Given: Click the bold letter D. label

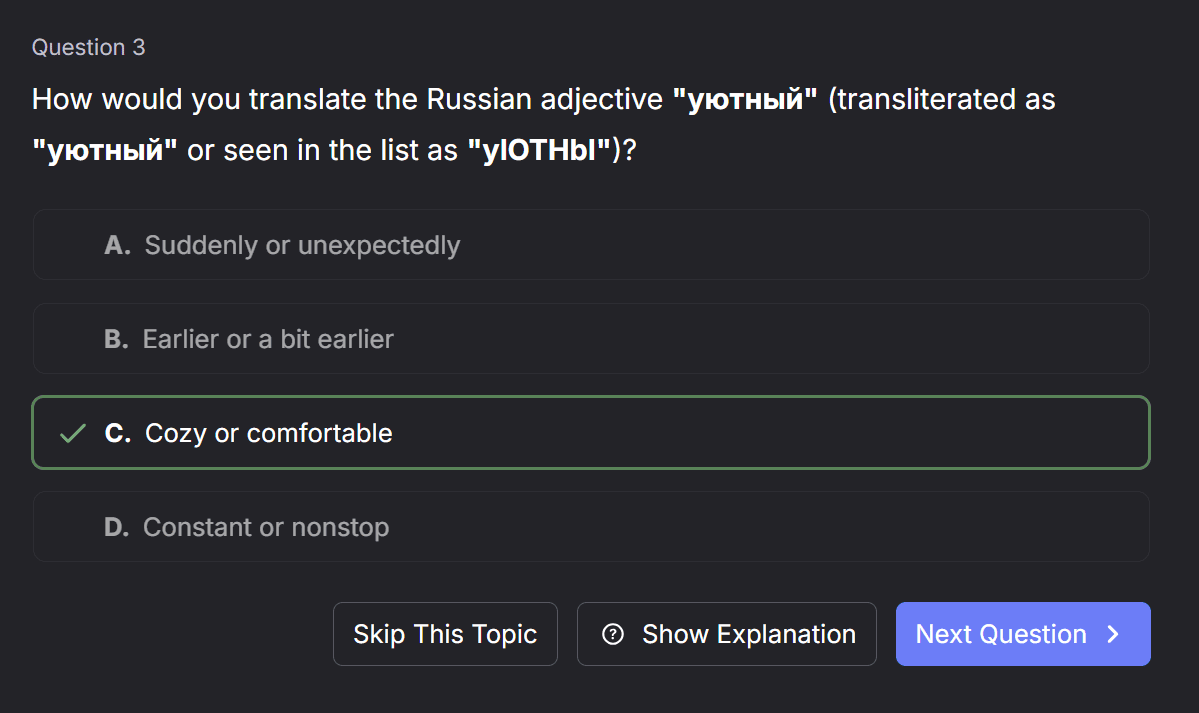Looking at the screenshot, I should click(117, 527).
